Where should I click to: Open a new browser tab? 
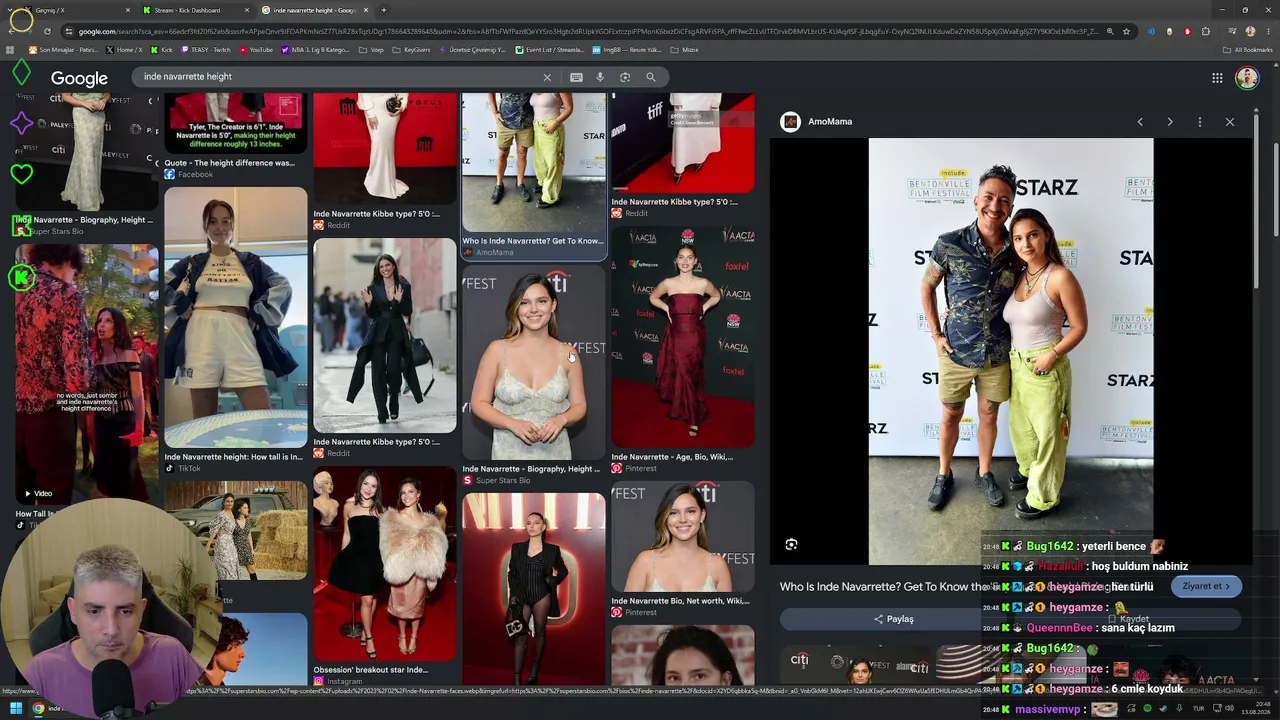(x=384, y=10)
